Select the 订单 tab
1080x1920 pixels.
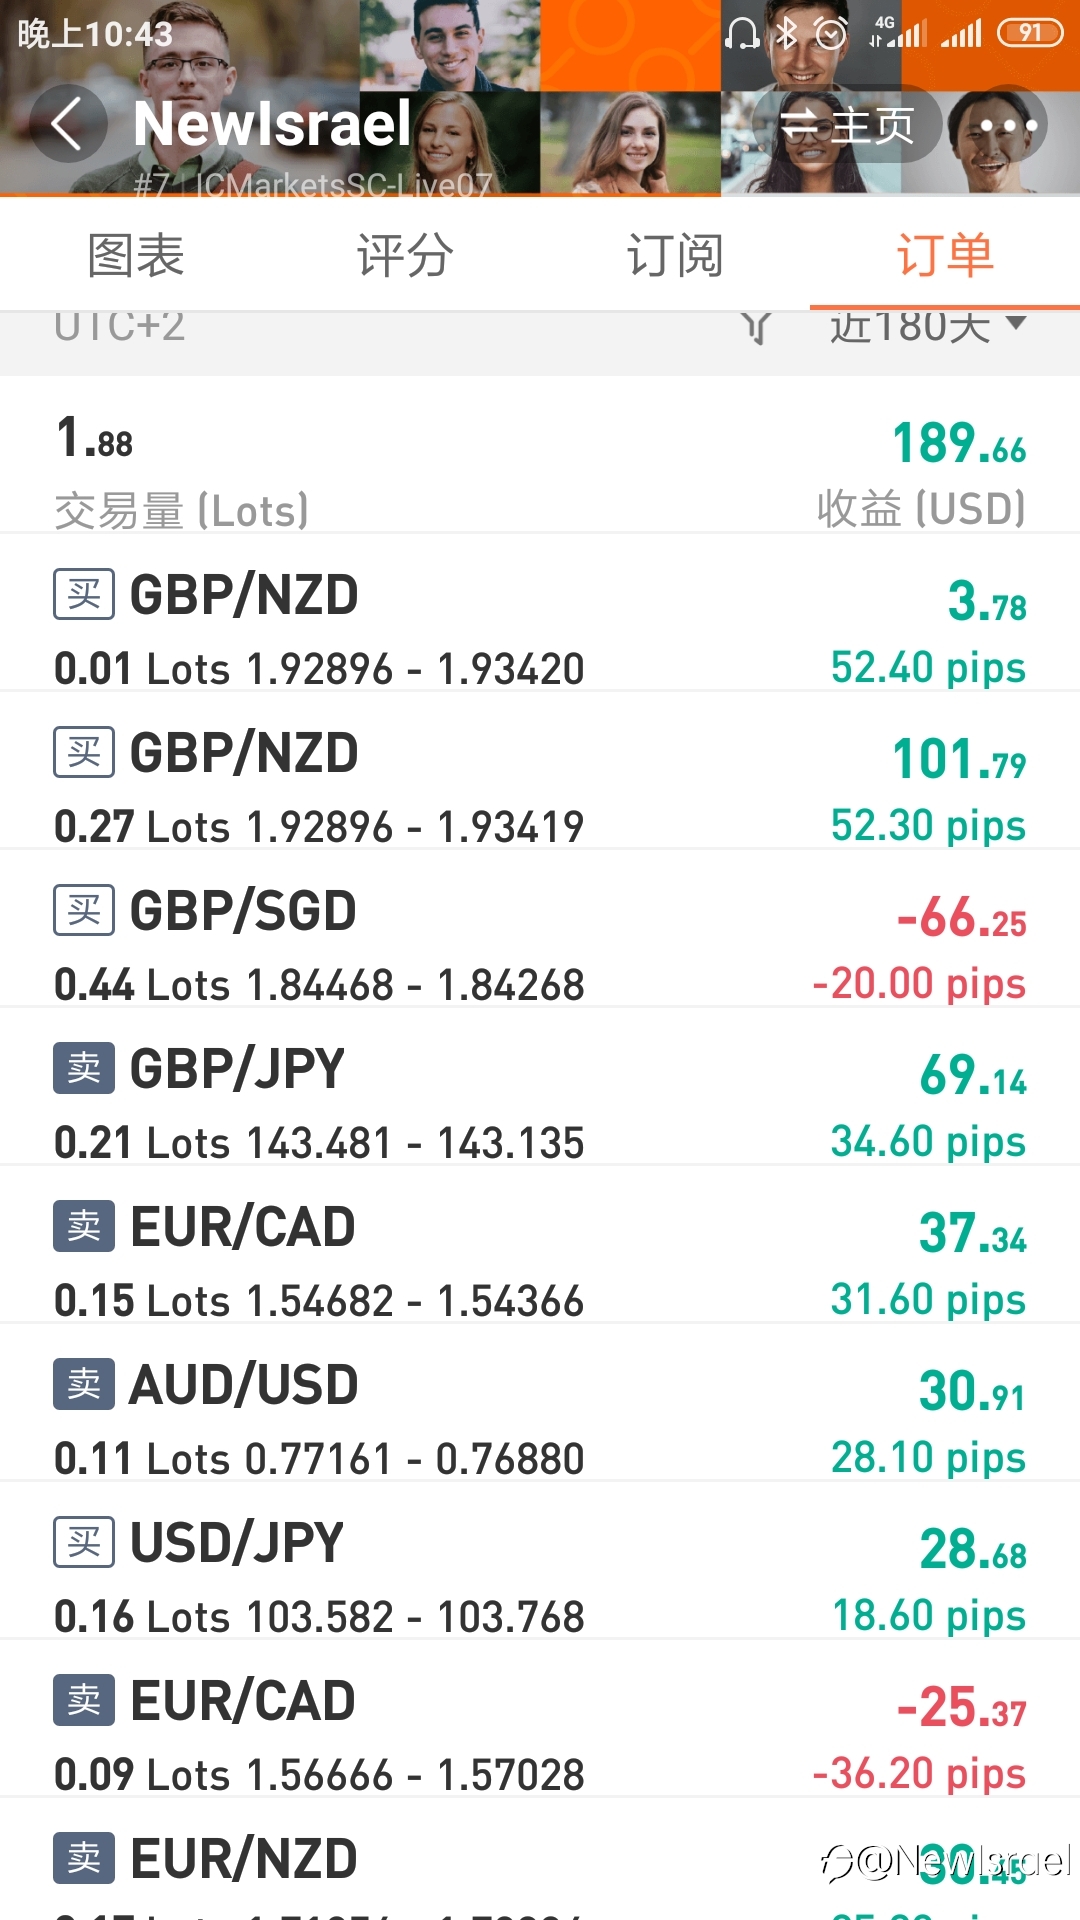point(945,255)
